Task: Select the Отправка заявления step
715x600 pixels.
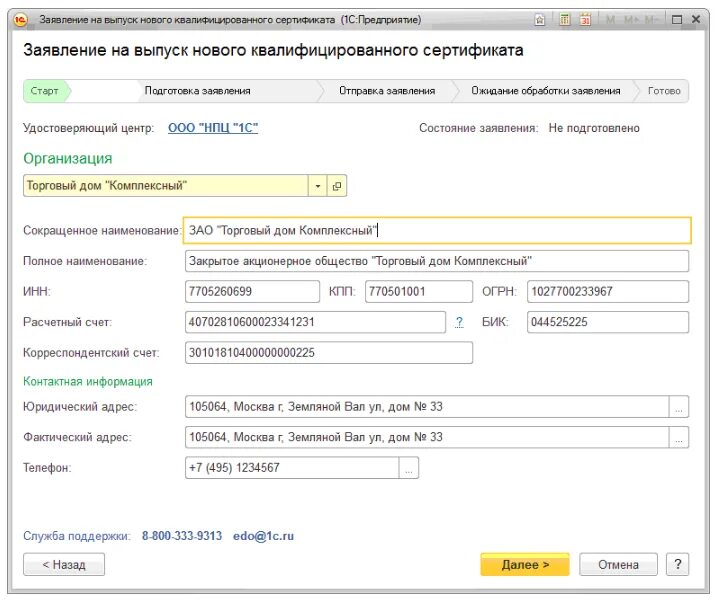Action: 387,91
